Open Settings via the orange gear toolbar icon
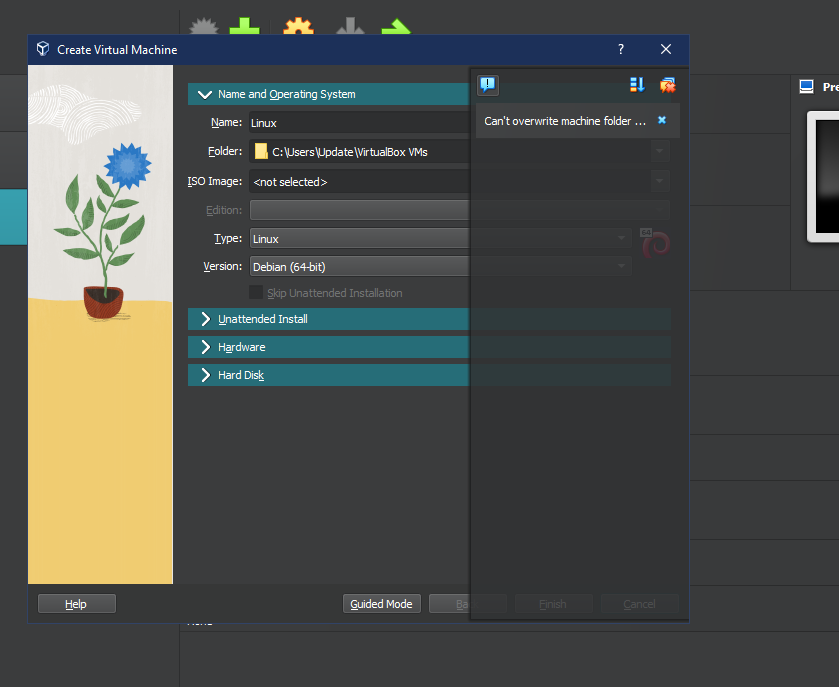 tap(298, 26)
